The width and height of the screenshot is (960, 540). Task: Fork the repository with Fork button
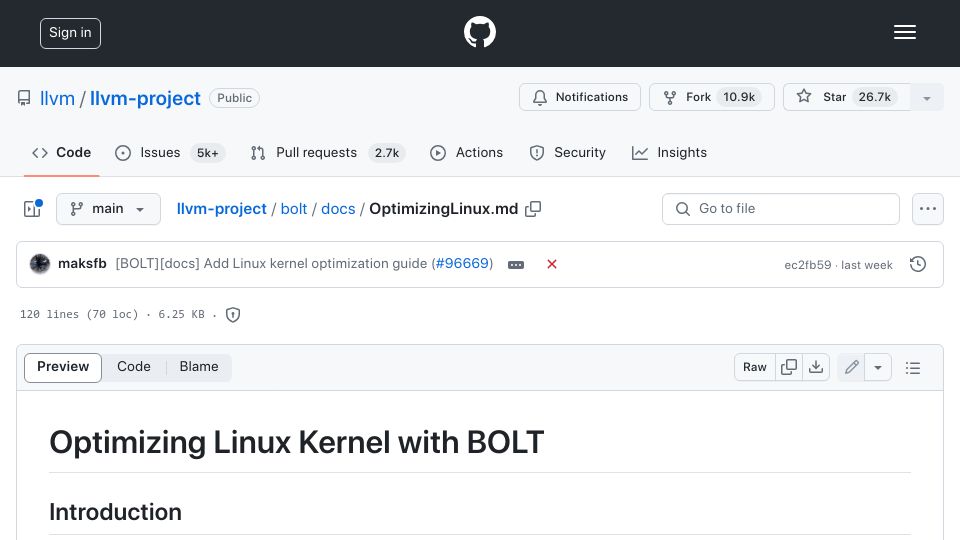click(x=711, y=97)
